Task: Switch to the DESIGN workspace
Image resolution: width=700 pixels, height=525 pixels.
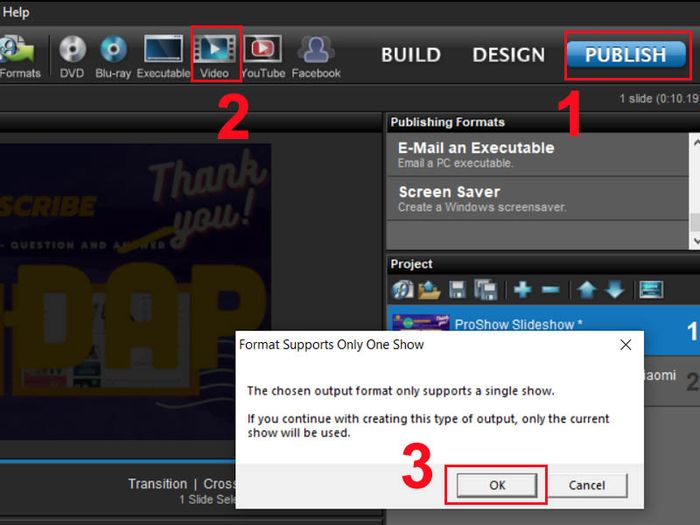Action: (508, 55)
